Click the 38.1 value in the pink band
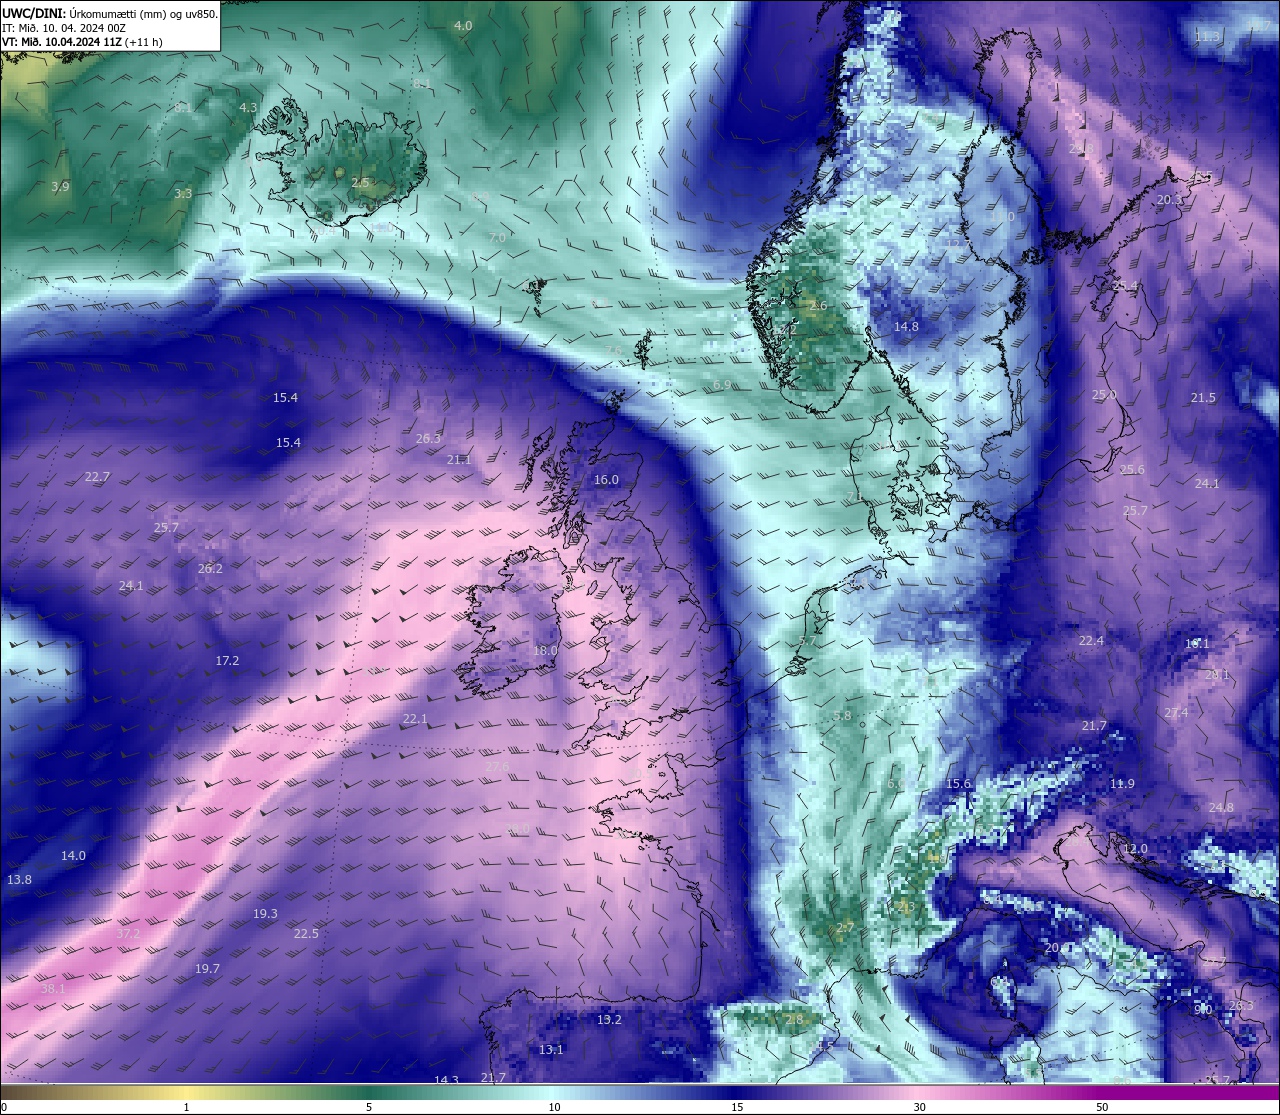The width and height of the screenshot is (1280, 1115). (52, 989)
